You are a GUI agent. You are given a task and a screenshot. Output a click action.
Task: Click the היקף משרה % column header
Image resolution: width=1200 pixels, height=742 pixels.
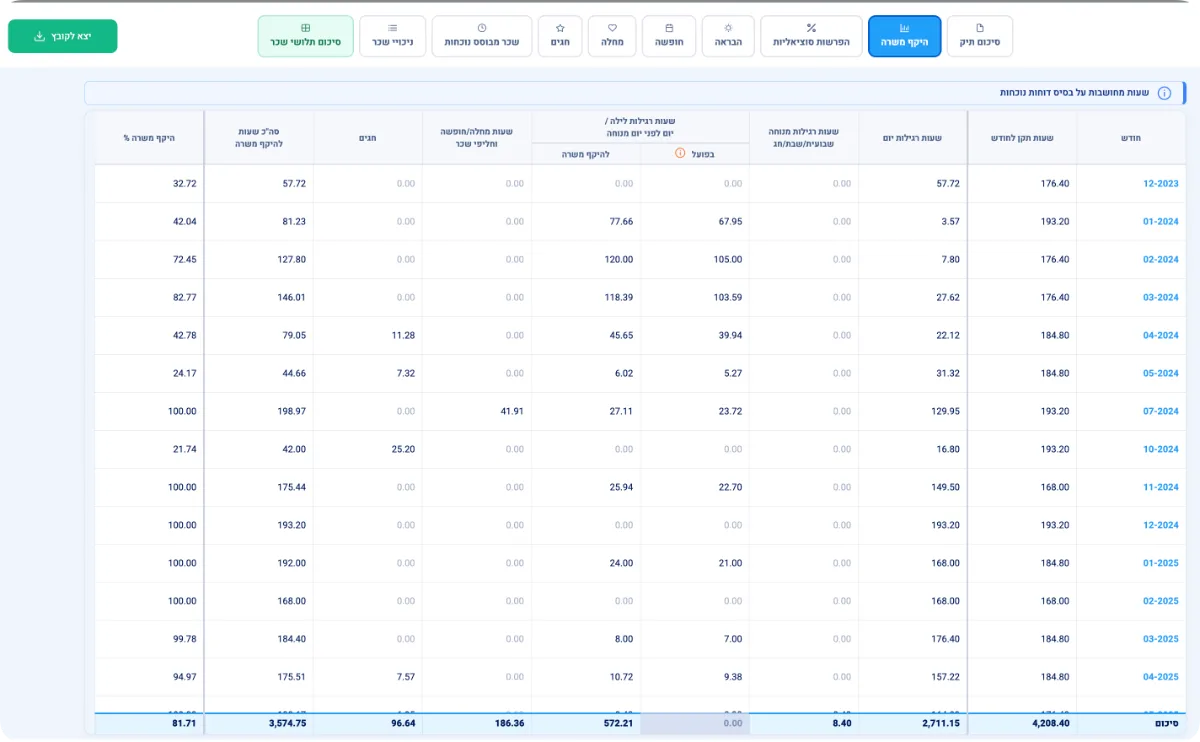coord(149,138)
